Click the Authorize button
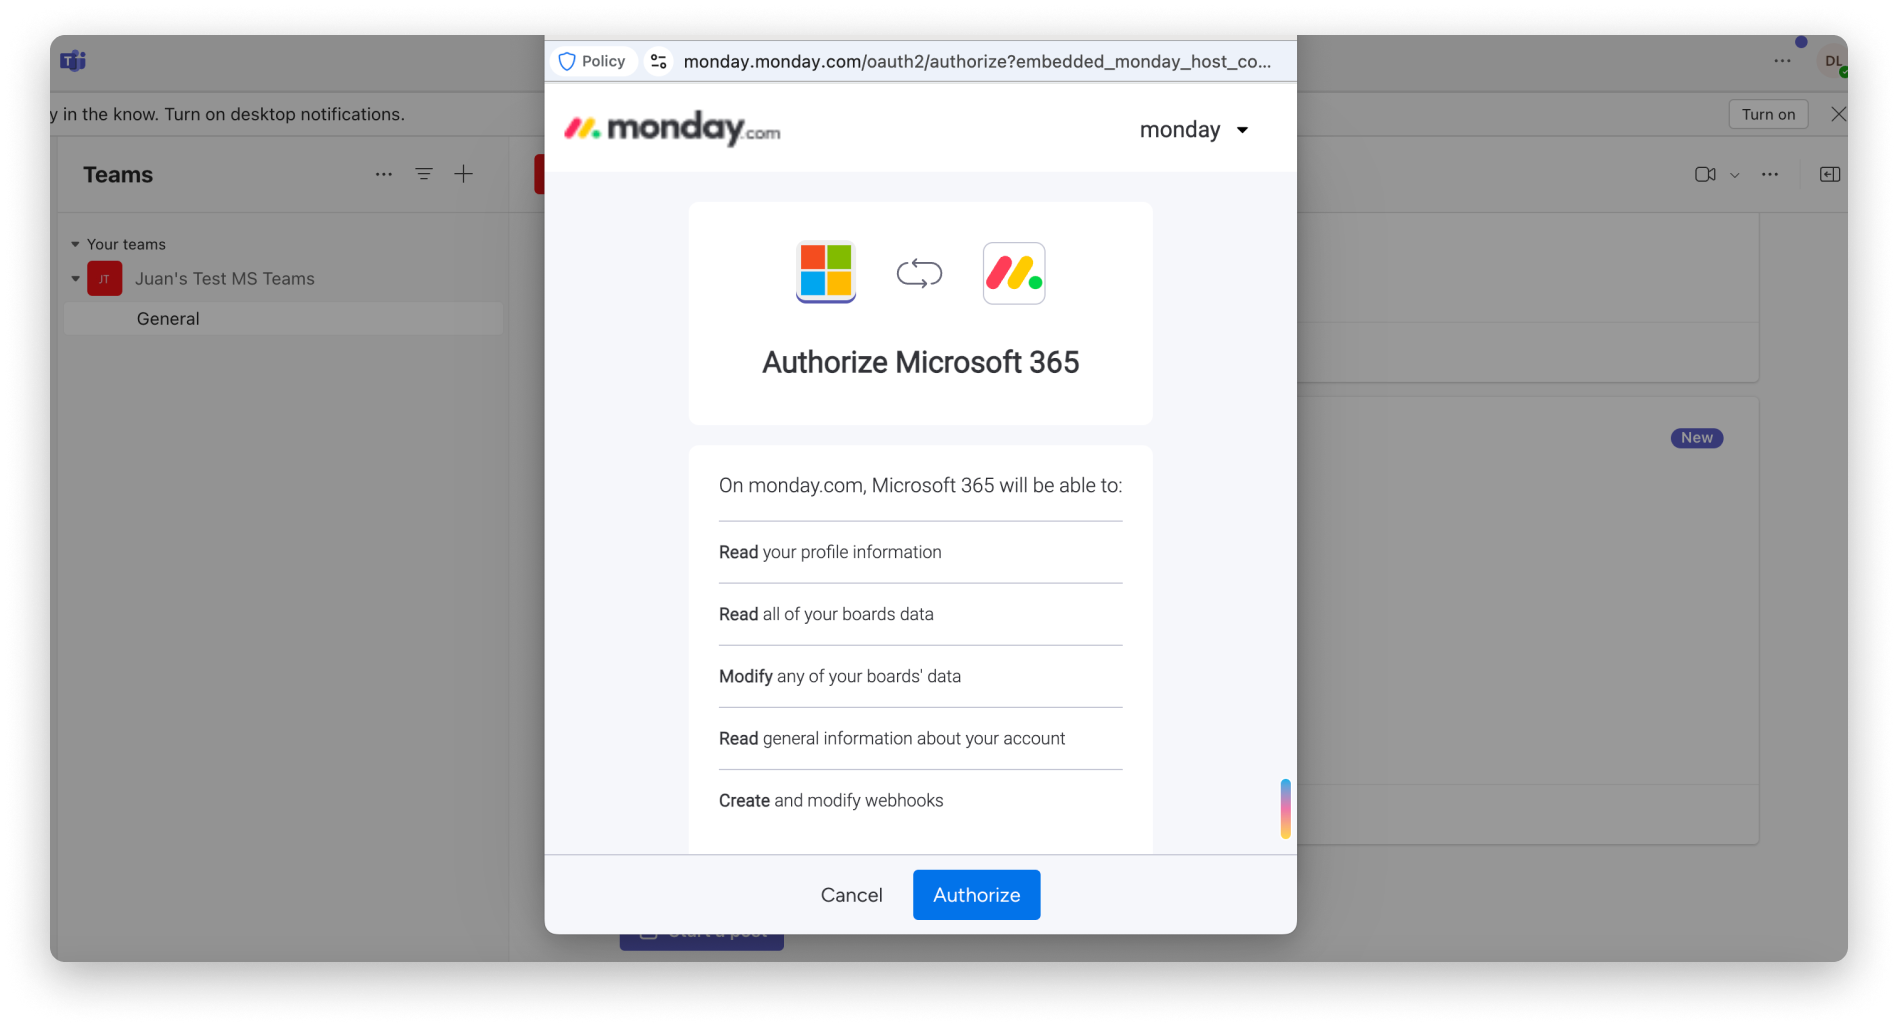Viewport: 1898px width, 1027px height. pyautogui.click(x=976, y=895)
